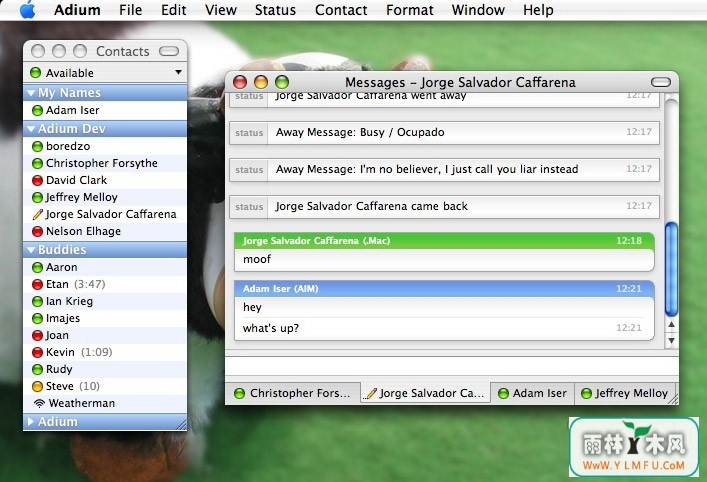Click Kevin's red away icon
The width and height of the screenshot is (707, 482).
[37, 352]
